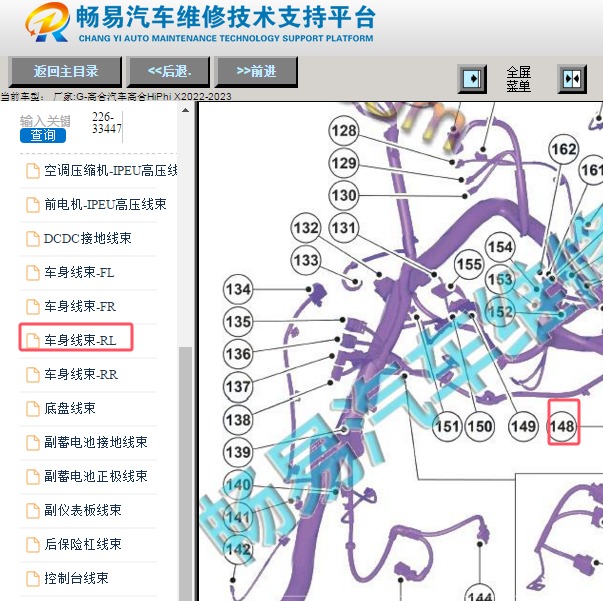The width and height of the screenshot is (603, 601).
Task: Collapse the sidebar with right-arrow panel icon
Action: click(x=472, y=79)
